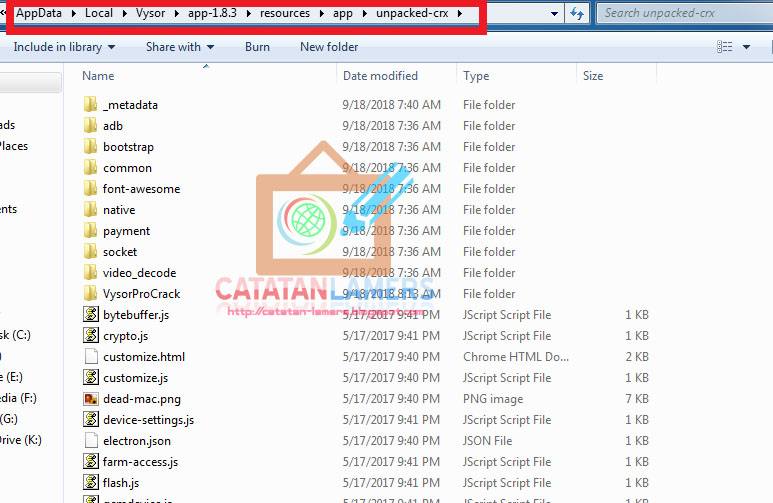Open the Include in library dropdown
773x503 pixels.
[64, 47]
